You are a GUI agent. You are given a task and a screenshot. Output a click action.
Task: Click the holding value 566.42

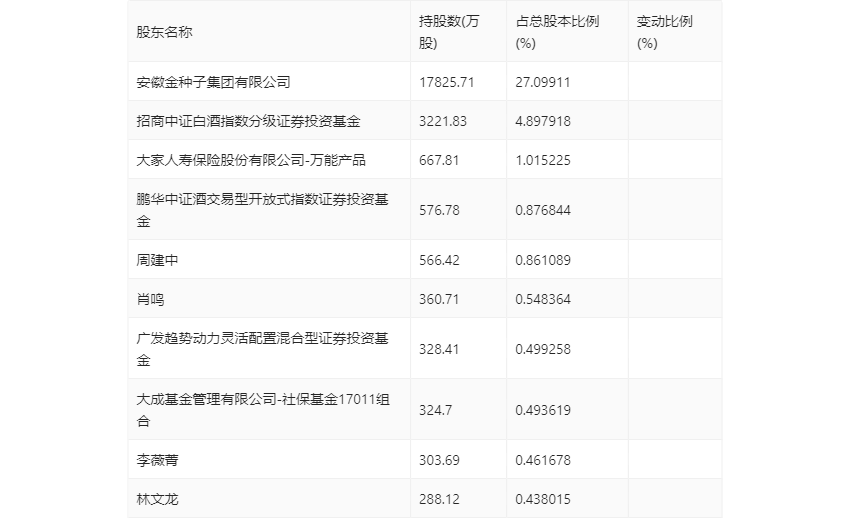click(x=439, y=260)
